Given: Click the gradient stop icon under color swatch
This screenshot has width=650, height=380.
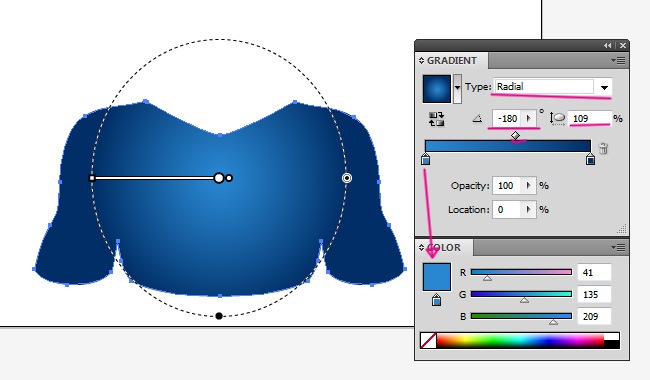Looking at the screenshot, I should tap(436, 300).
